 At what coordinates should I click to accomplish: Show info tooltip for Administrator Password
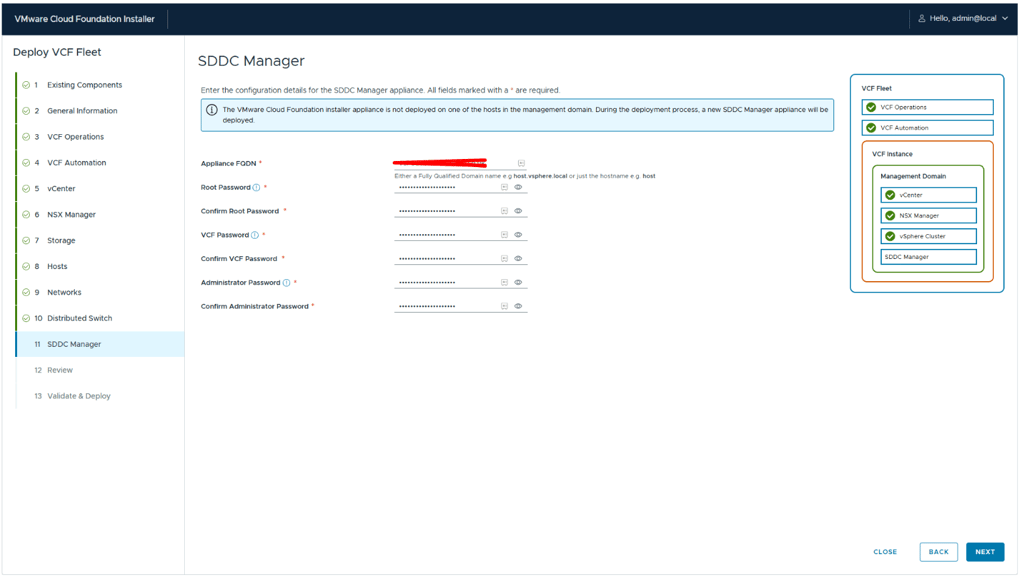click(287, 283)
